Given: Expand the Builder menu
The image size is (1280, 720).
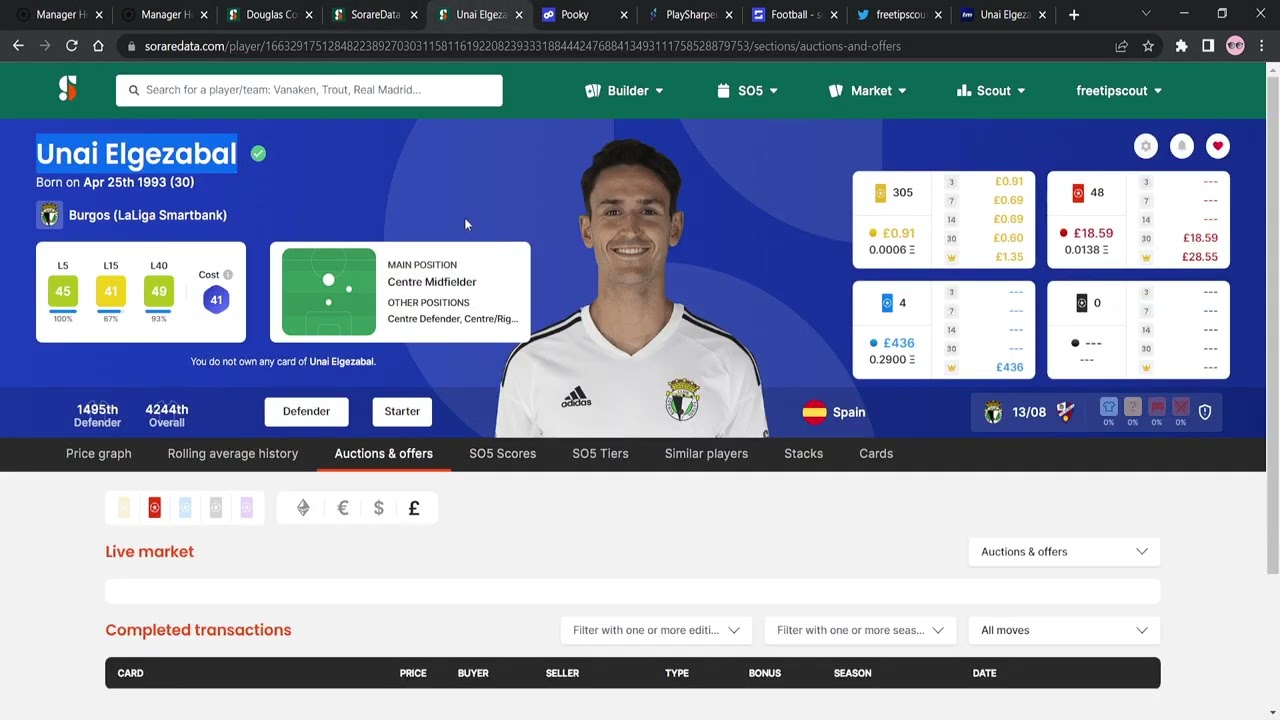Looking at the screenshot, I should click(624, 90).
